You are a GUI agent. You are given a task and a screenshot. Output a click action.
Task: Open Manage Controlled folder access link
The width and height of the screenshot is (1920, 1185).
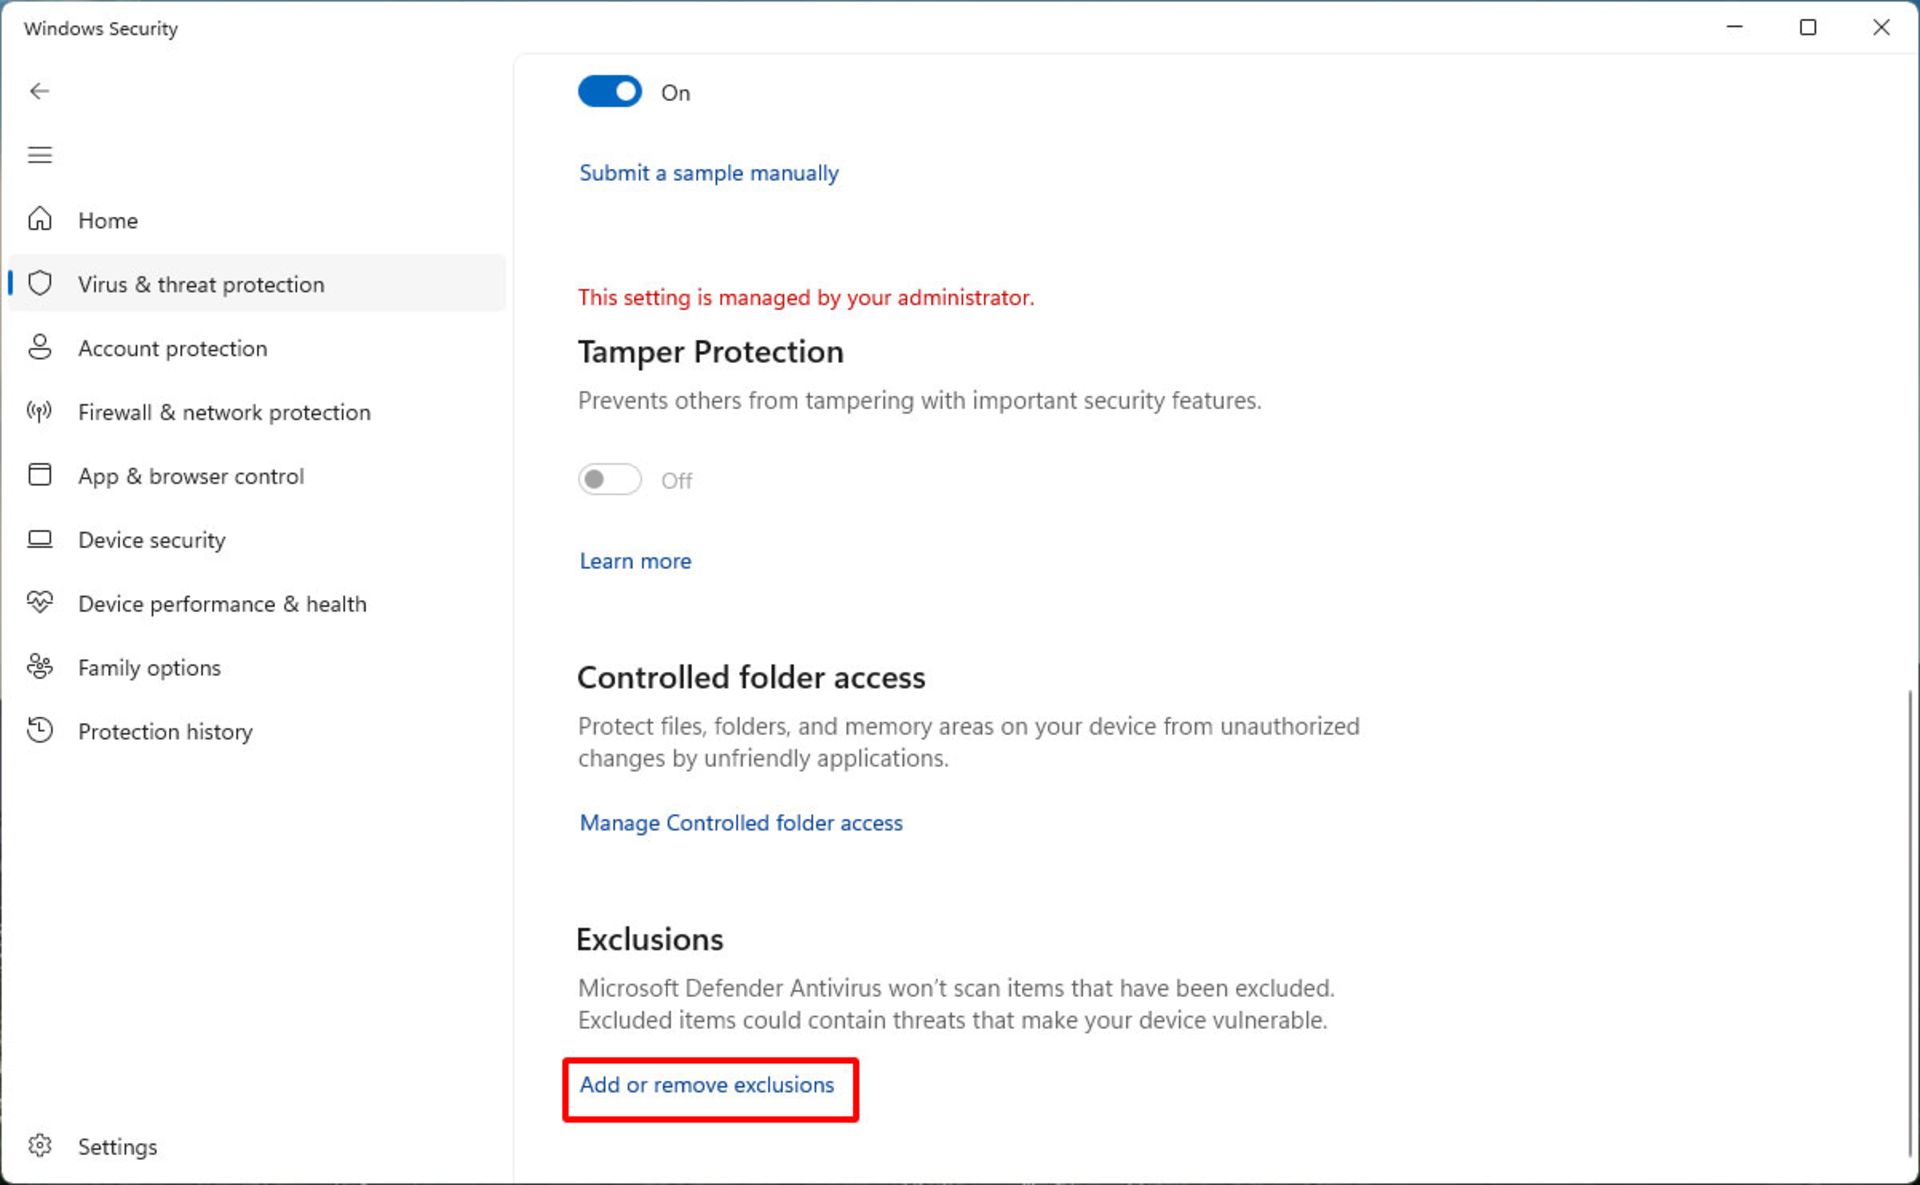(x=741, y=822)
